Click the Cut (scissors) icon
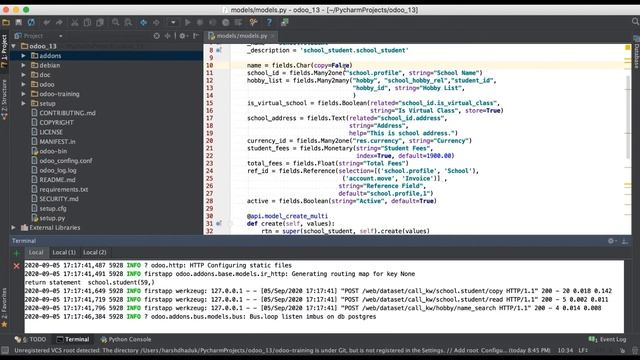Screen dimensions: 640x360 (75, 22)
